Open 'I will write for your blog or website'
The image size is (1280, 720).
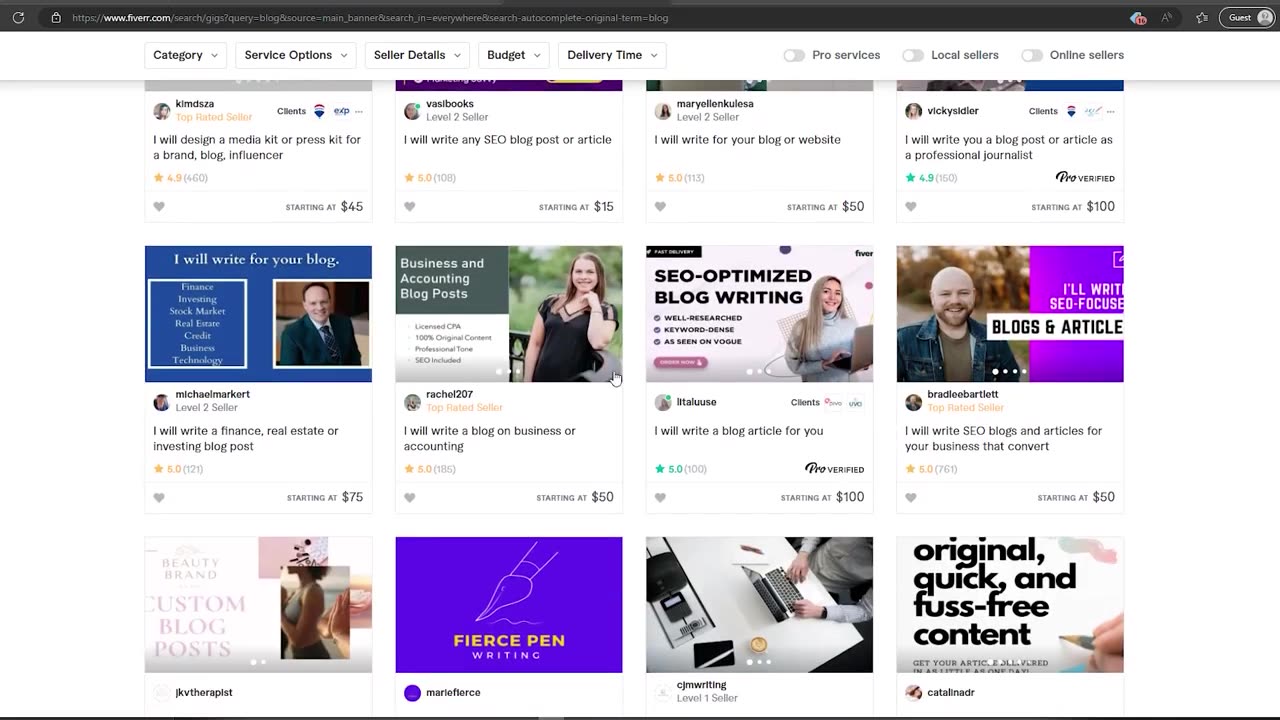click(748, 140)
